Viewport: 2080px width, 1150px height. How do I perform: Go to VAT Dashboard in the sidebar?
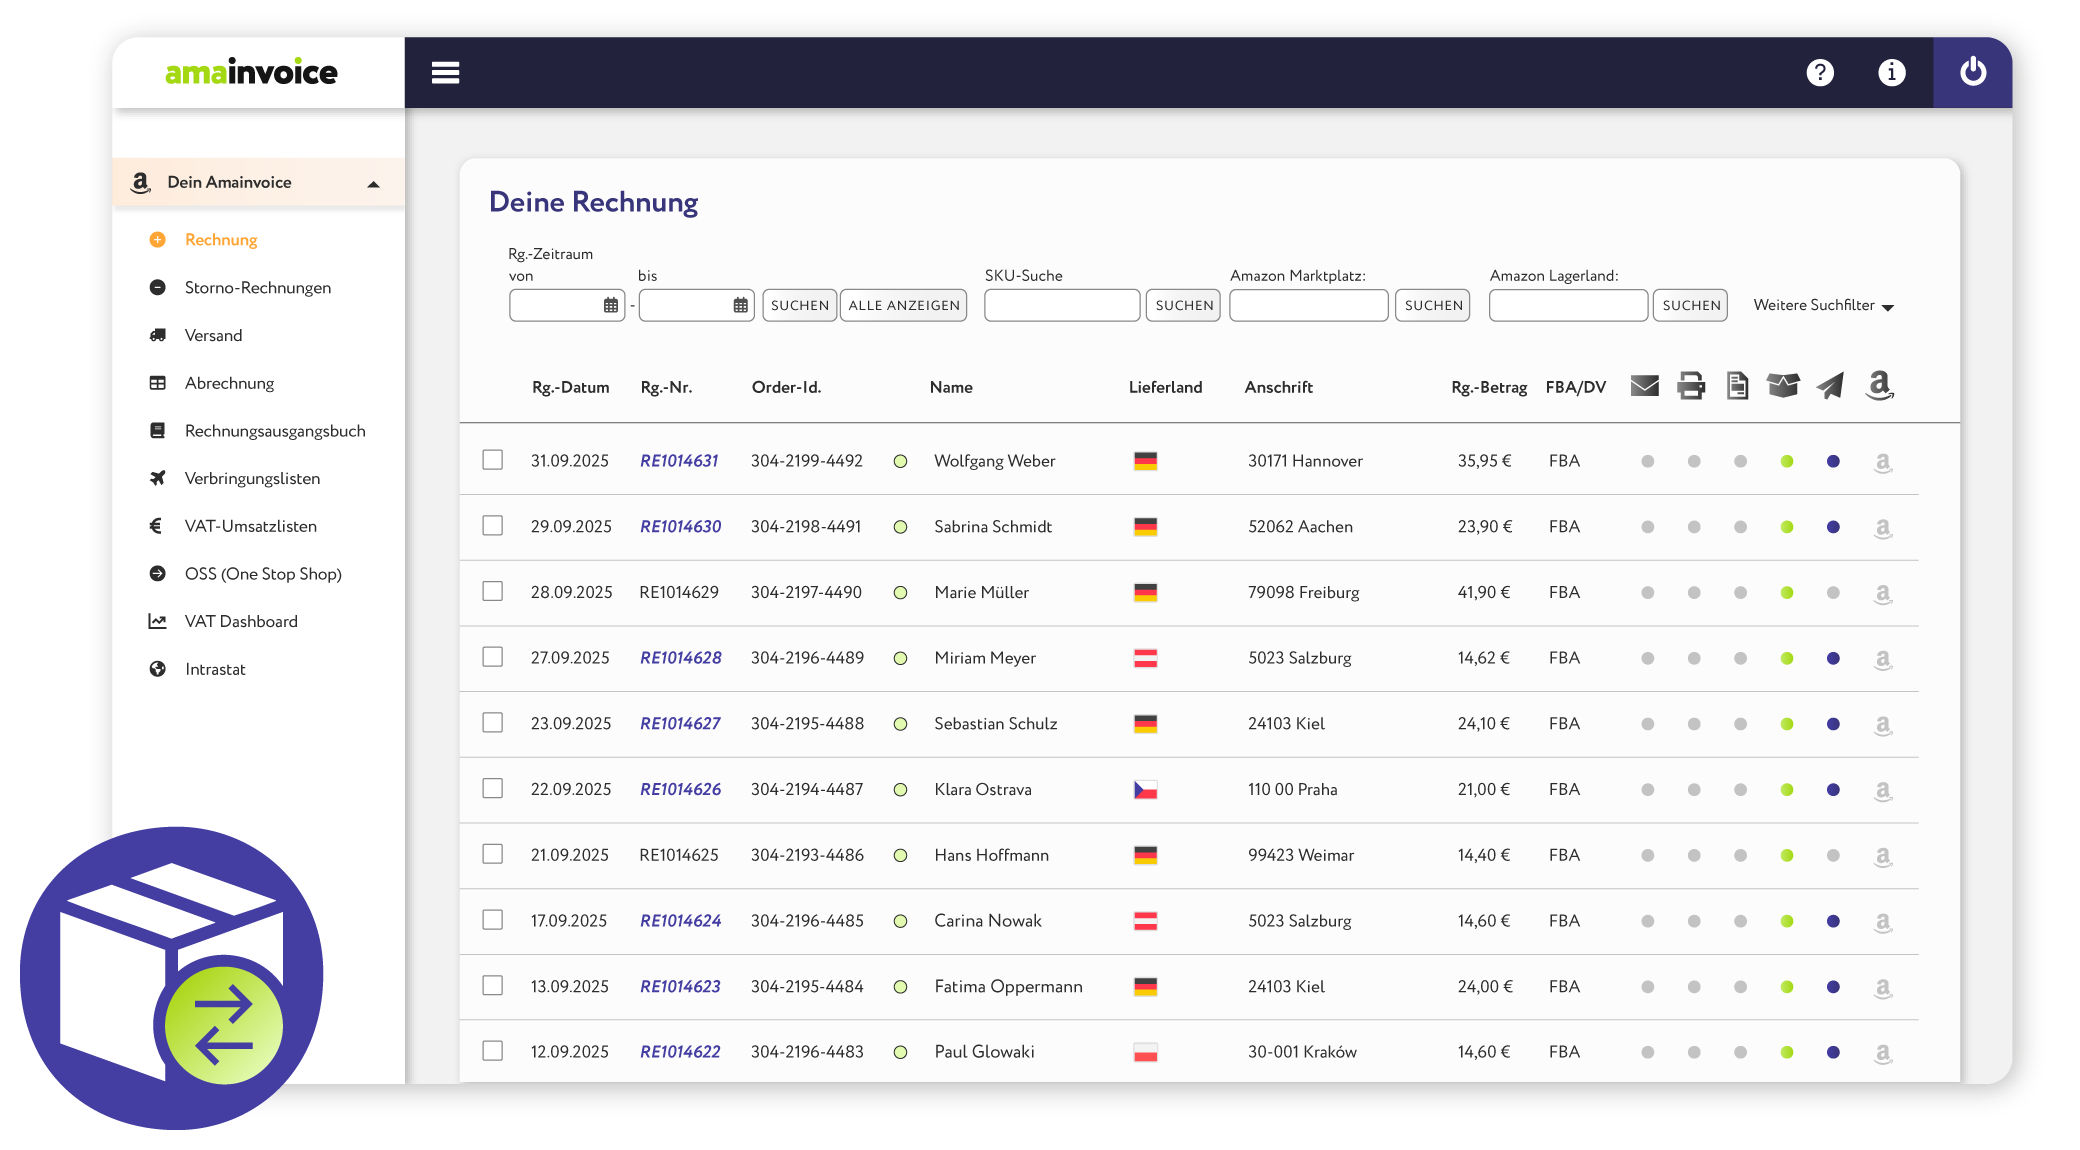pyautogui.click(x=241, y=621)
